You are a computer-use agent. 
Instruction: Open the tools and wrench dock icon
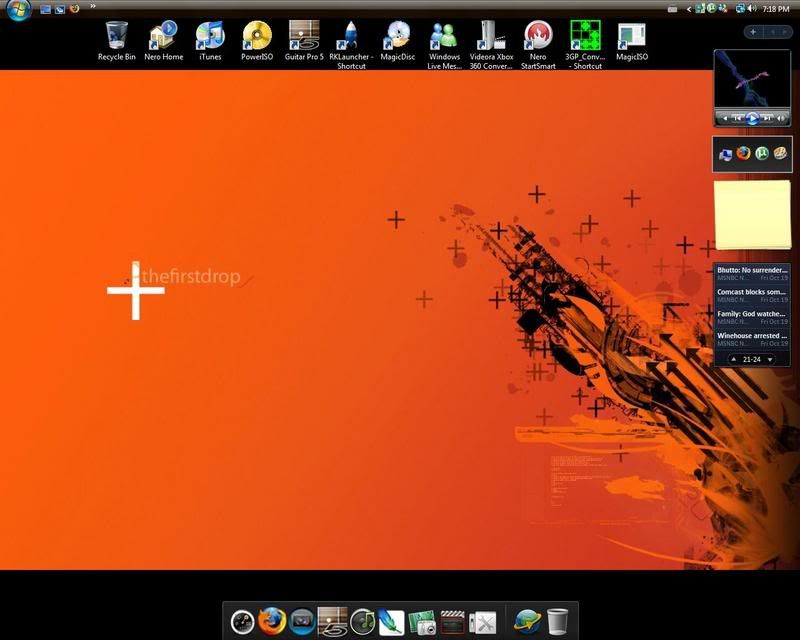[x=483, y=623]
